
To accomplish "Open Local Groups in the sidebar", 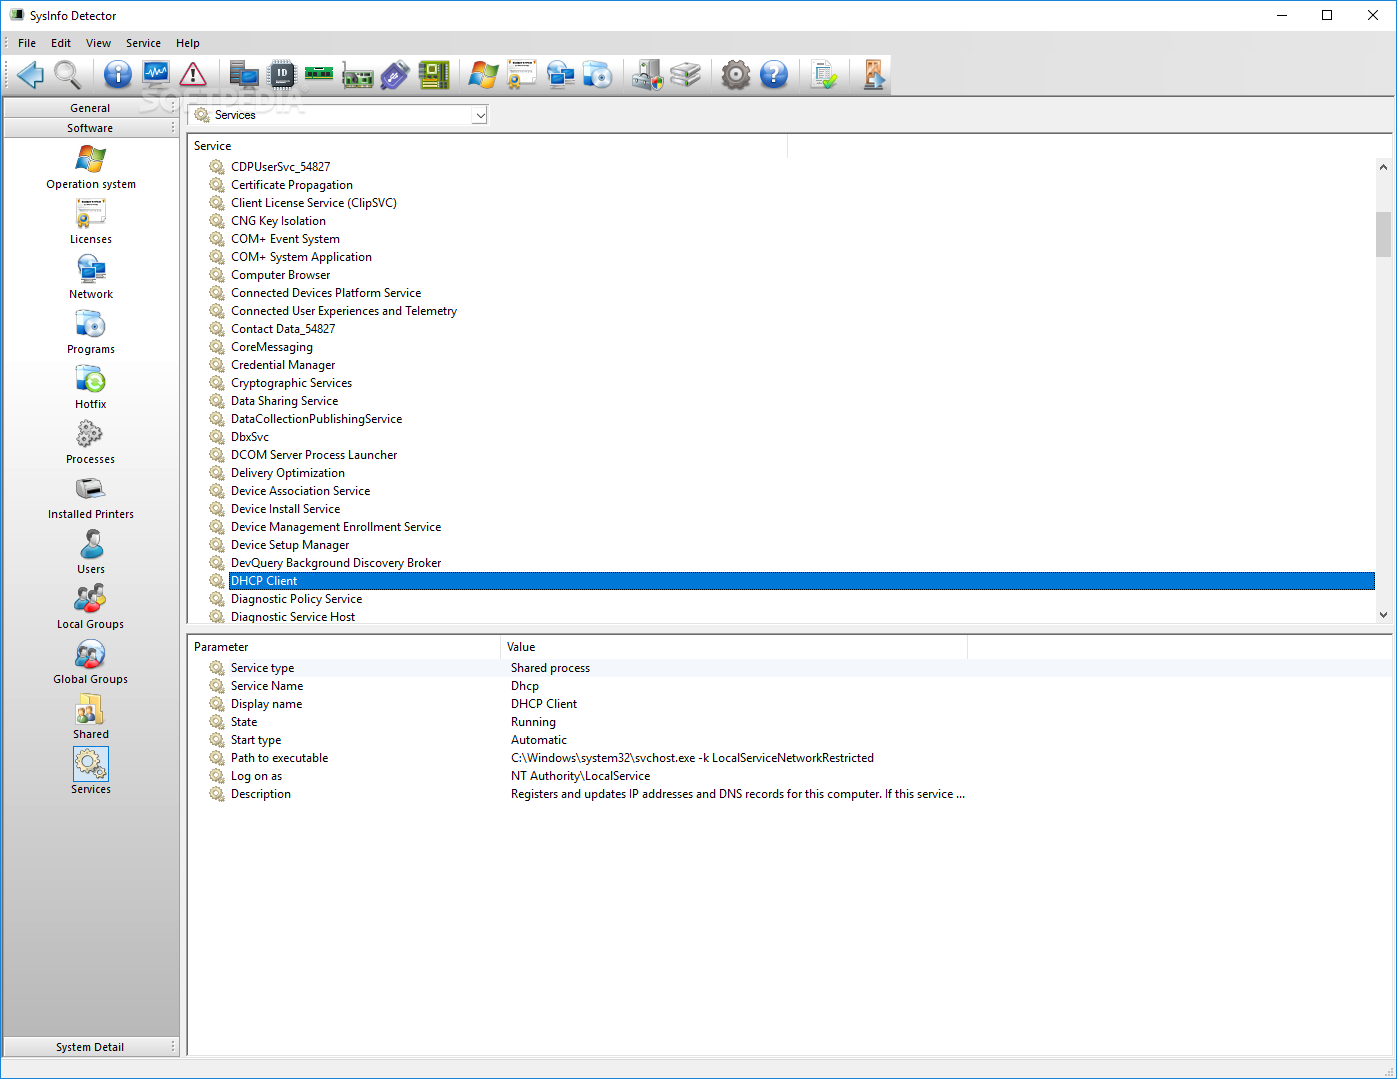I will pos(91,607).
